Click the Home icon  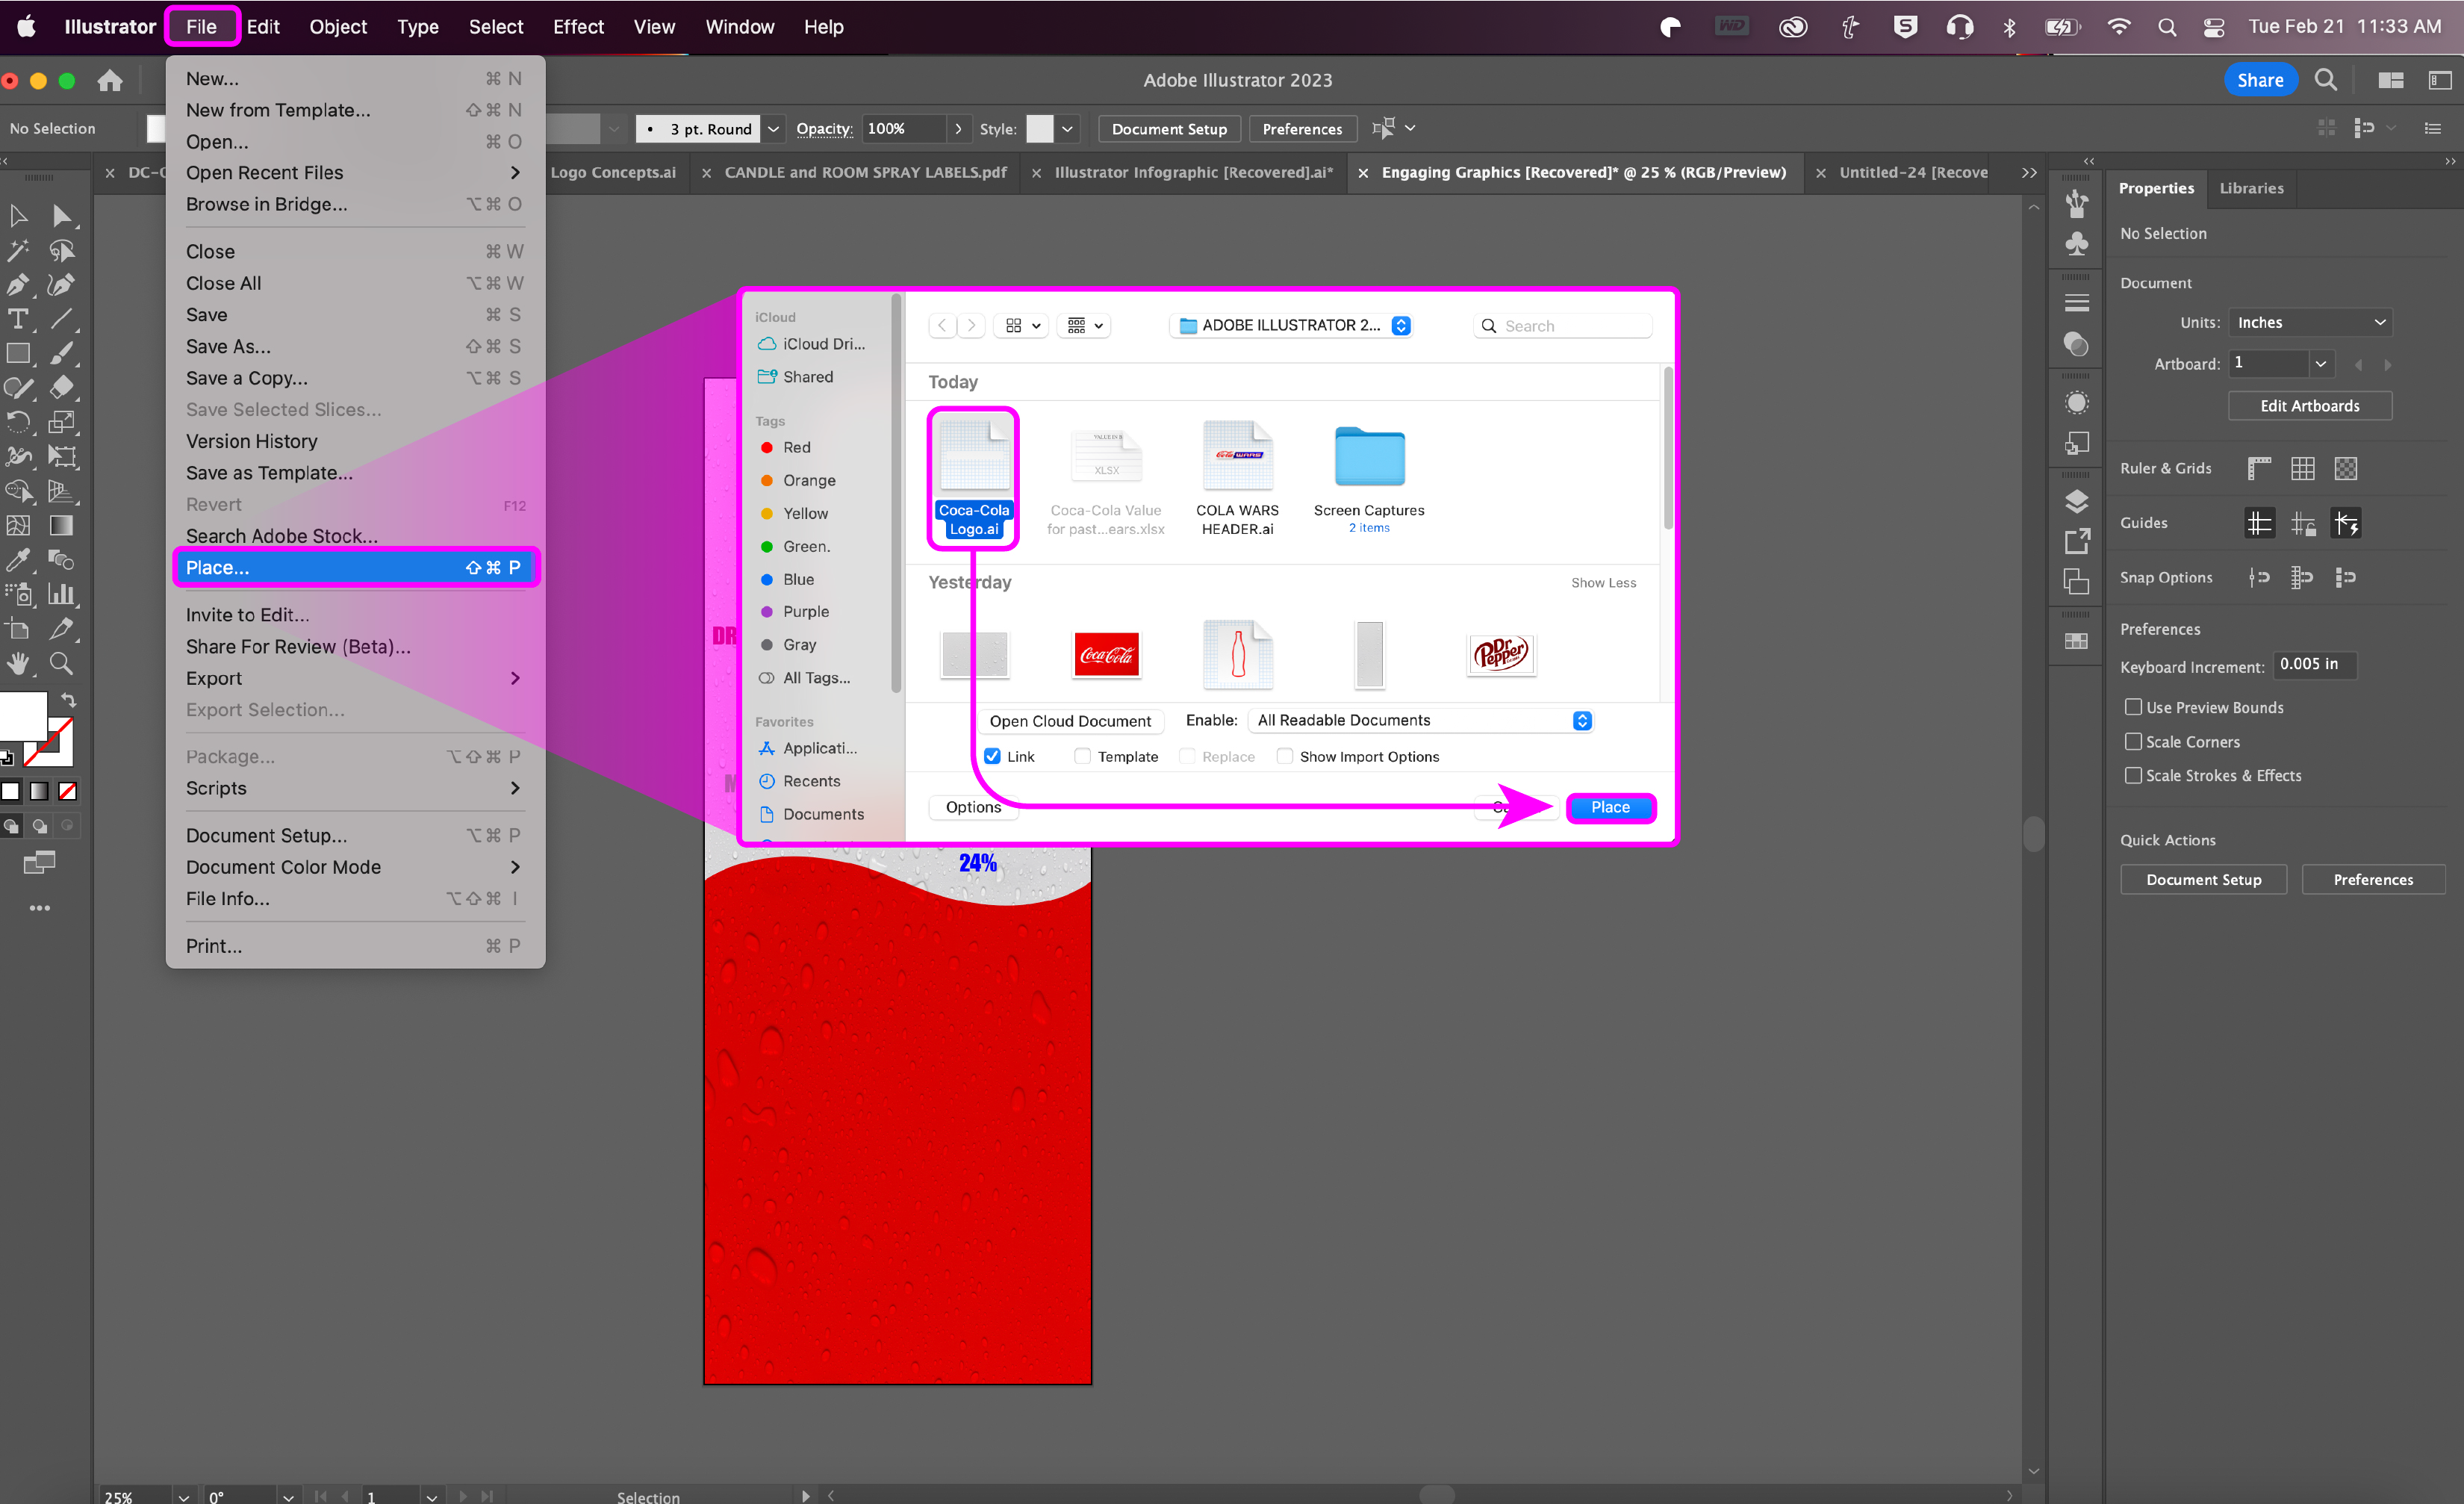coord(110,81)
